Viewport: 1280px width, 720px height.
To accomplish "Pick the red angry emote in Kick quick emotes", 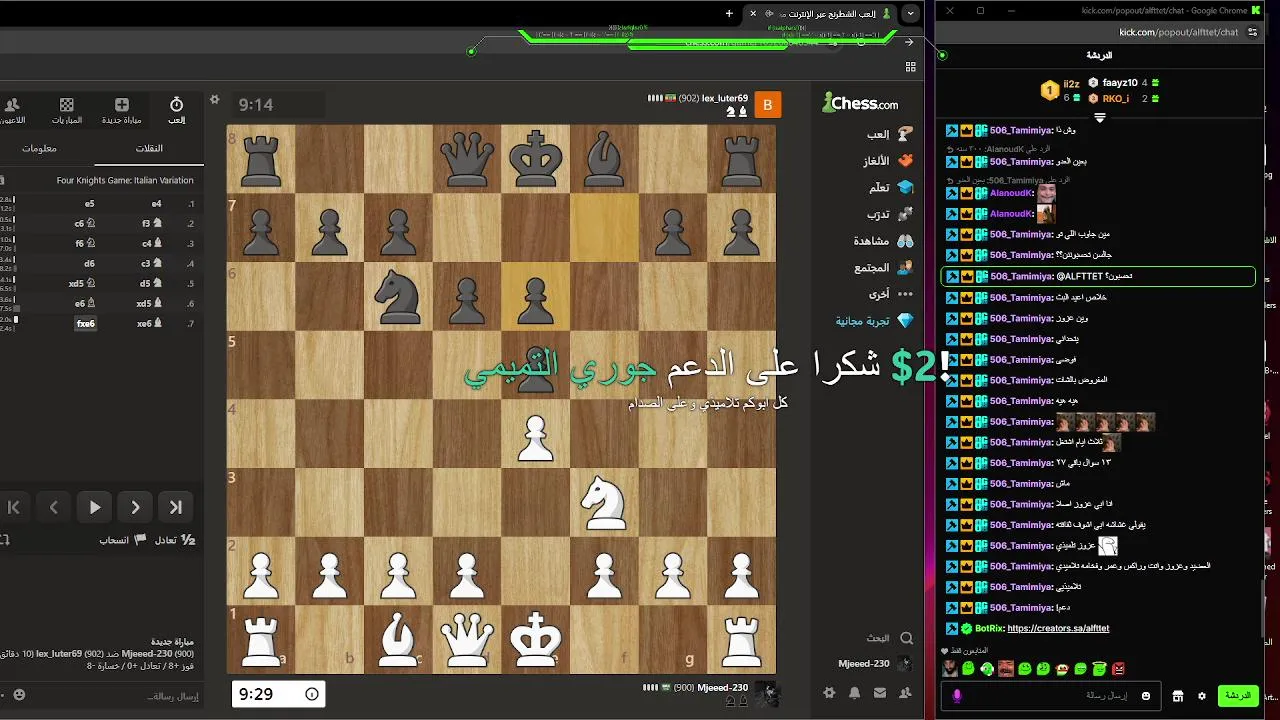I will click(1119, 668).
